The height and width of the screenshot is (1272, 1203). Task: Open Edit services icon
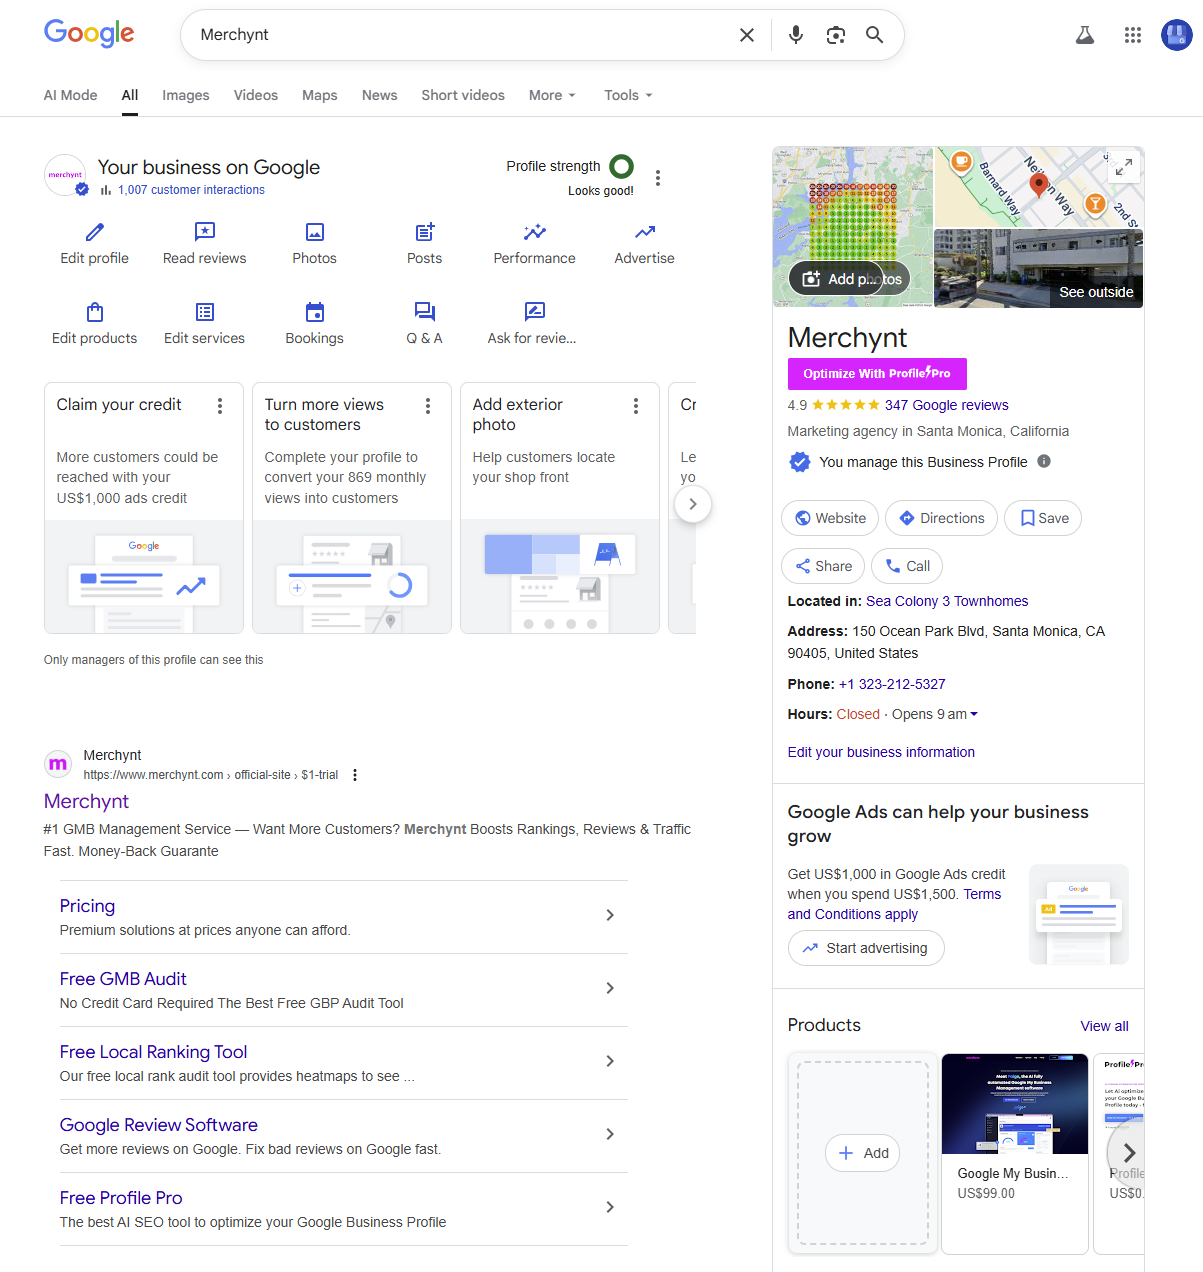[x=205, y=312]
